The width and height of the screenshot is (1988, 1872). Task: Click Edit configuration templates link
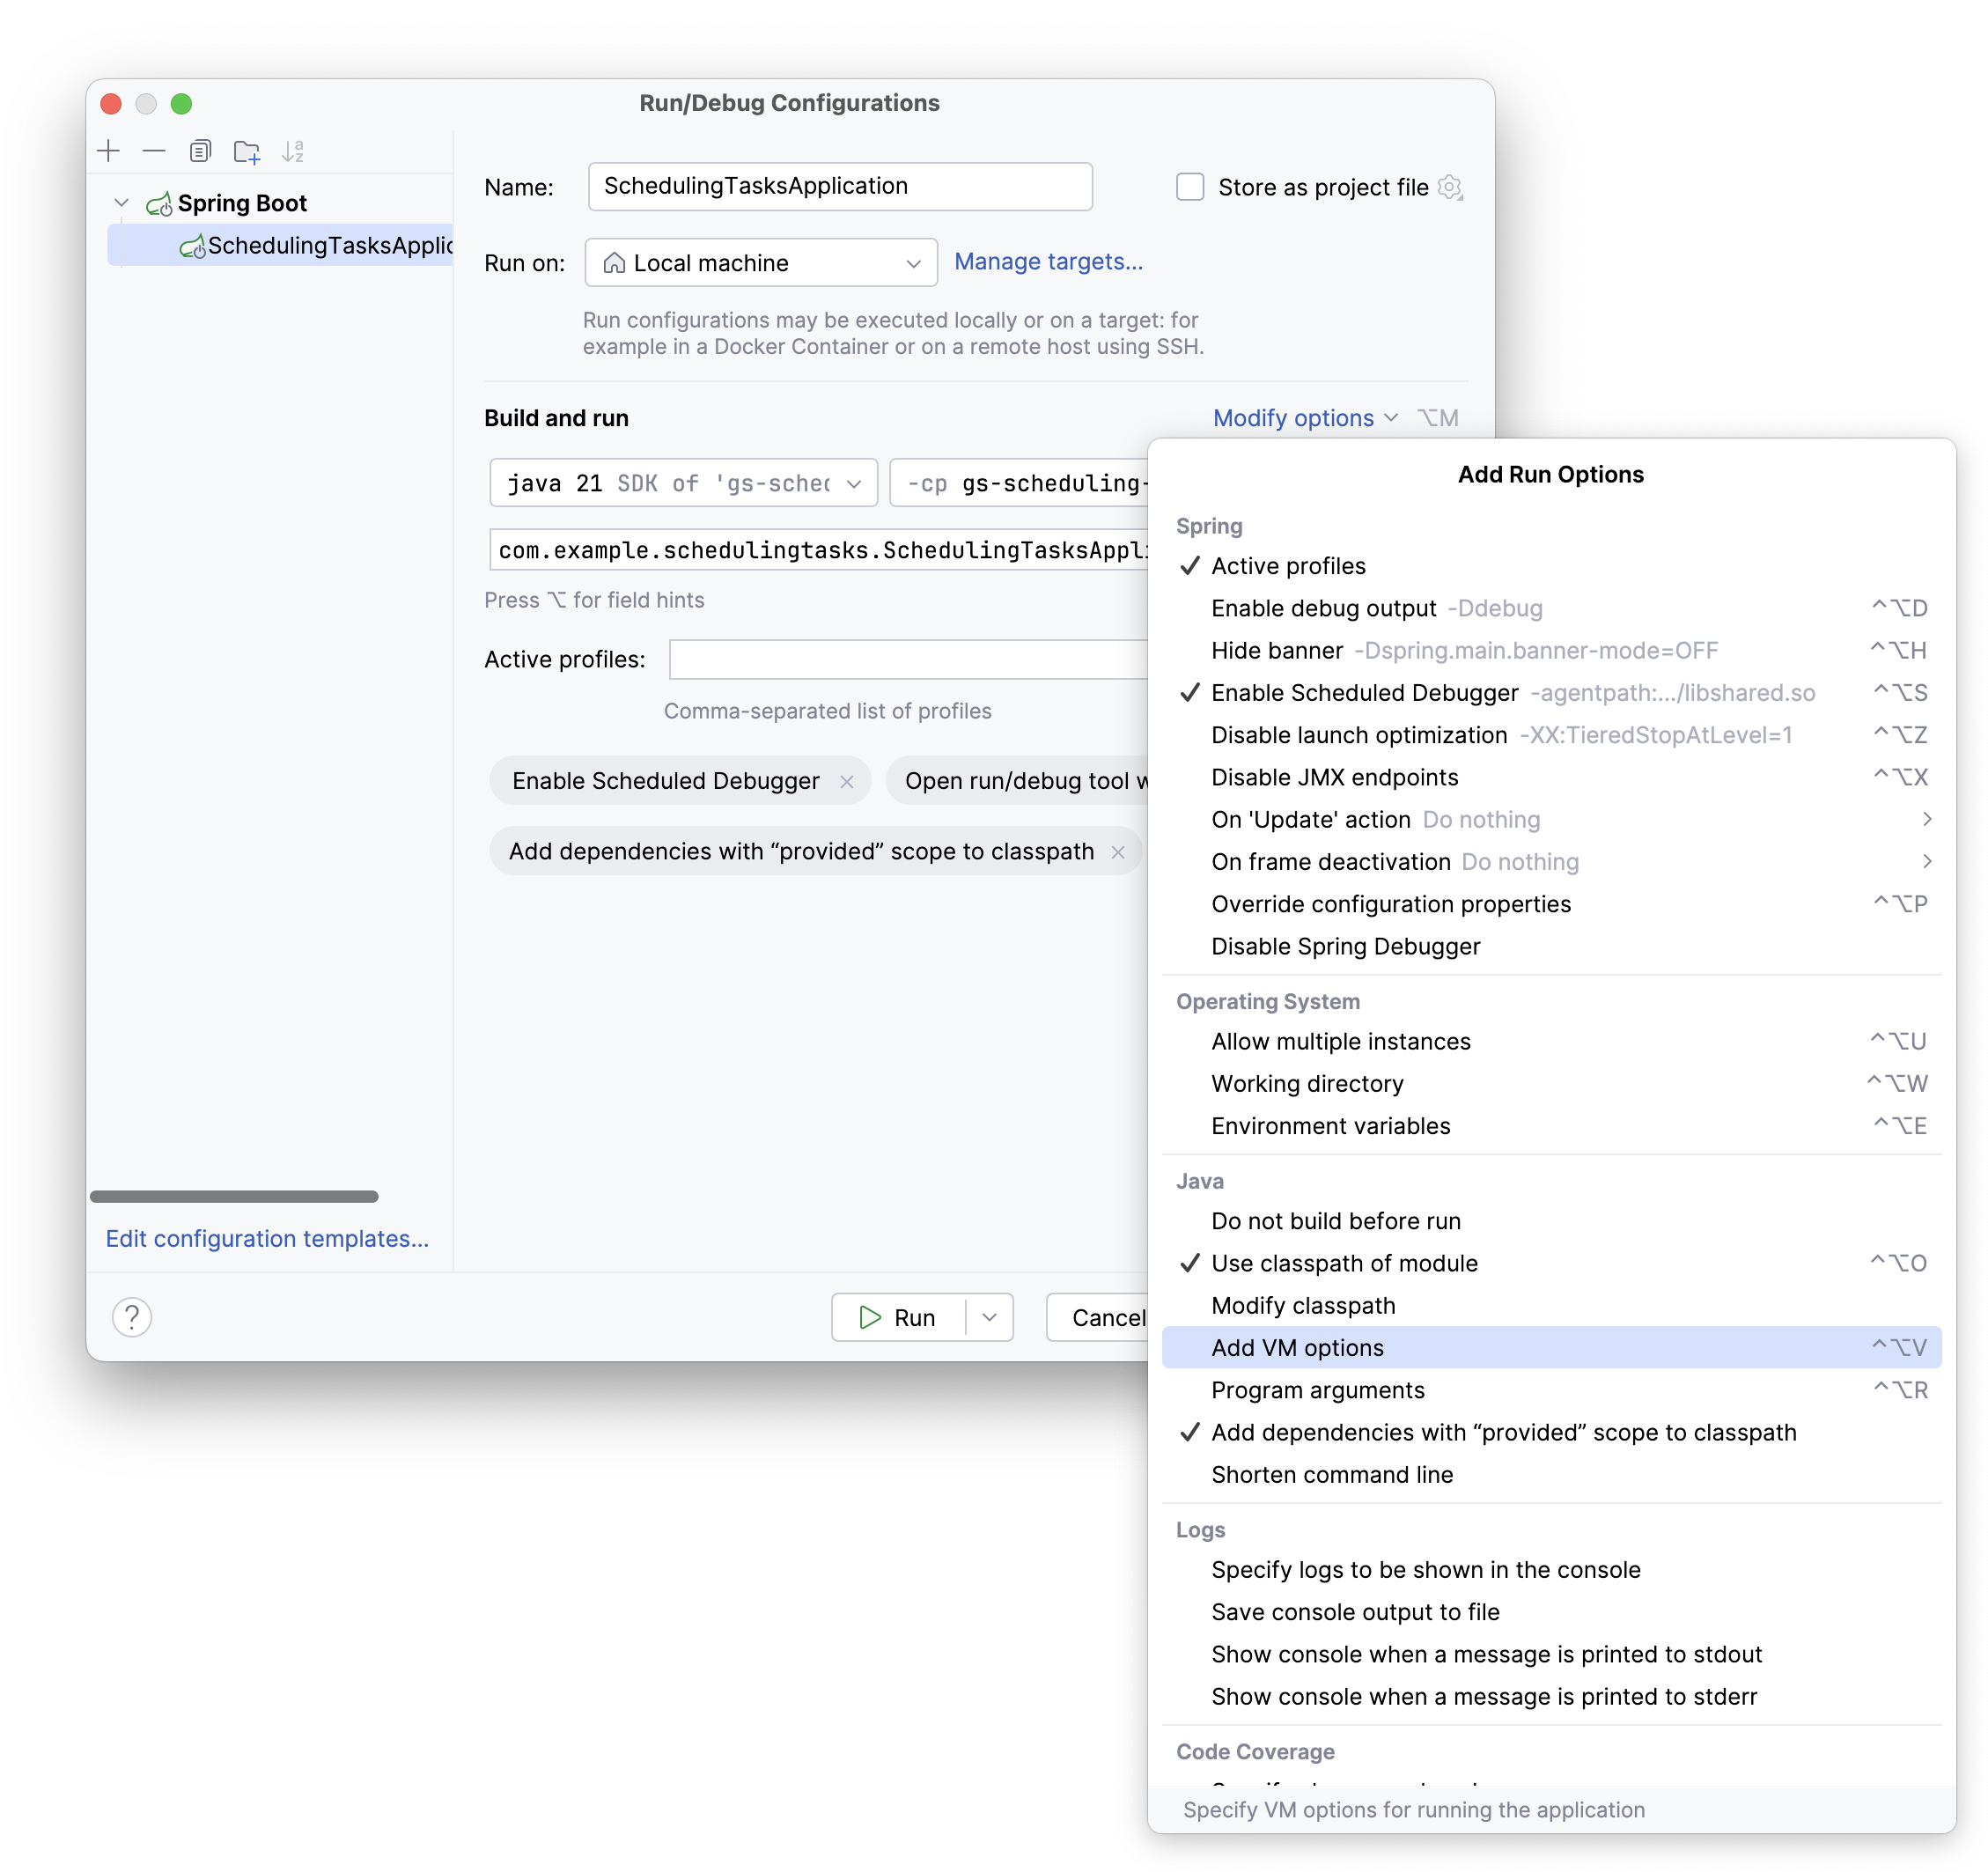[267, 1238]
